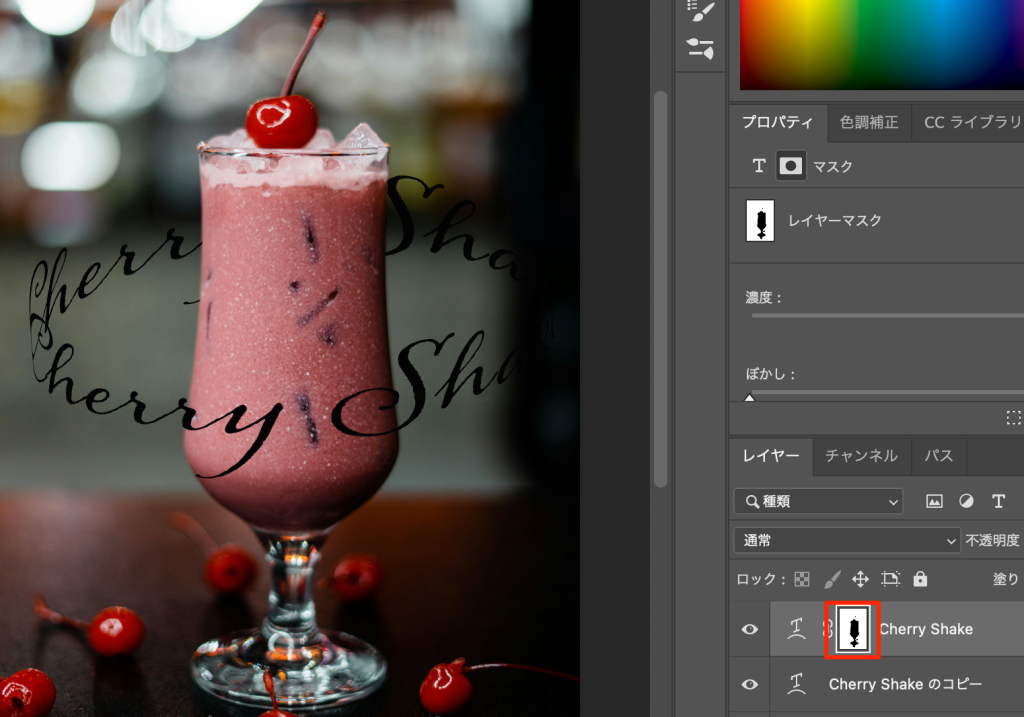
Task: Hide the Cherry Shake layer
Action: click(750, 629)
